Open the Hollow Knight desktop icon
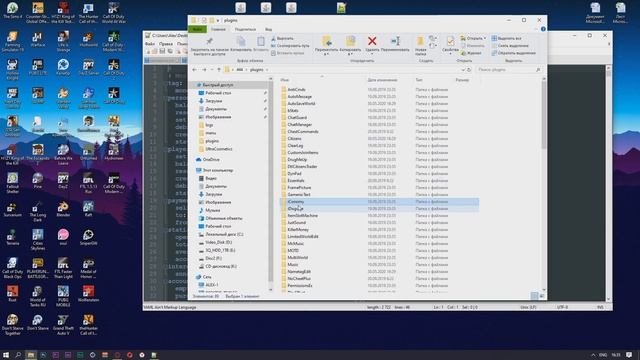The height and width of the screenshot is (360, 640). coord(12,70)
